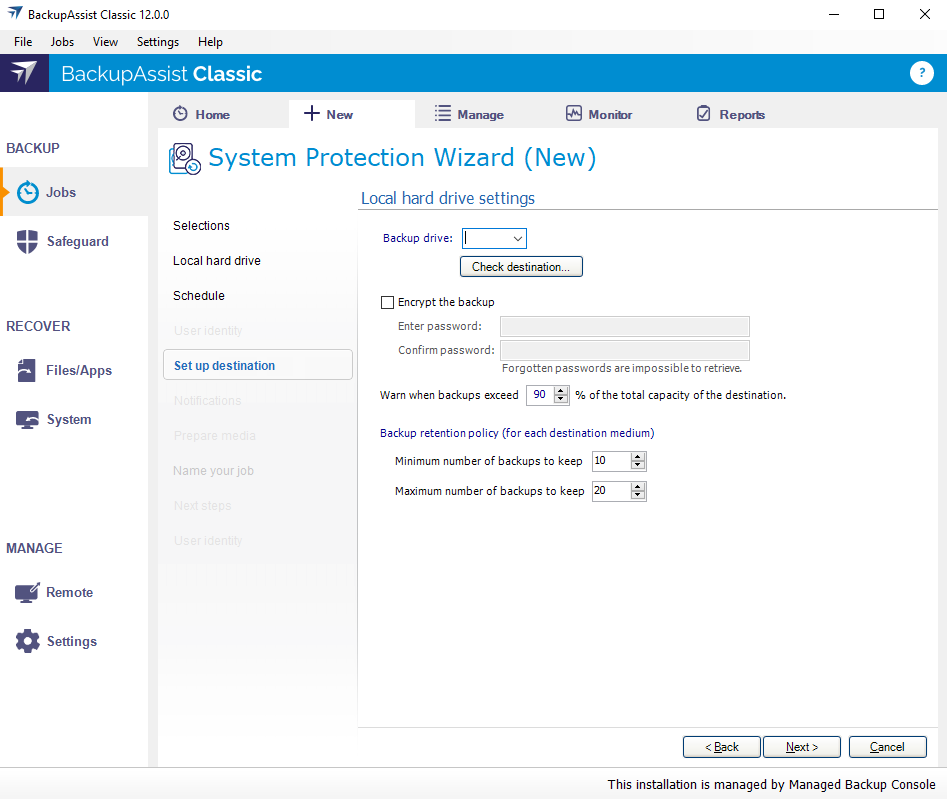
Task: Click the app icon in the title bar
Action: [14, 13]
